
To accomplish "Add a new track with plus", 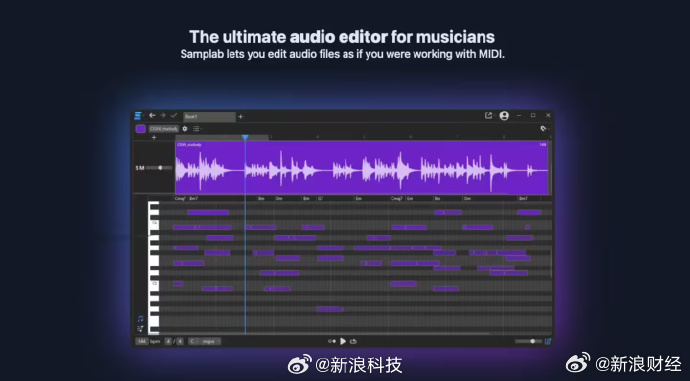I will coord(154,137).
